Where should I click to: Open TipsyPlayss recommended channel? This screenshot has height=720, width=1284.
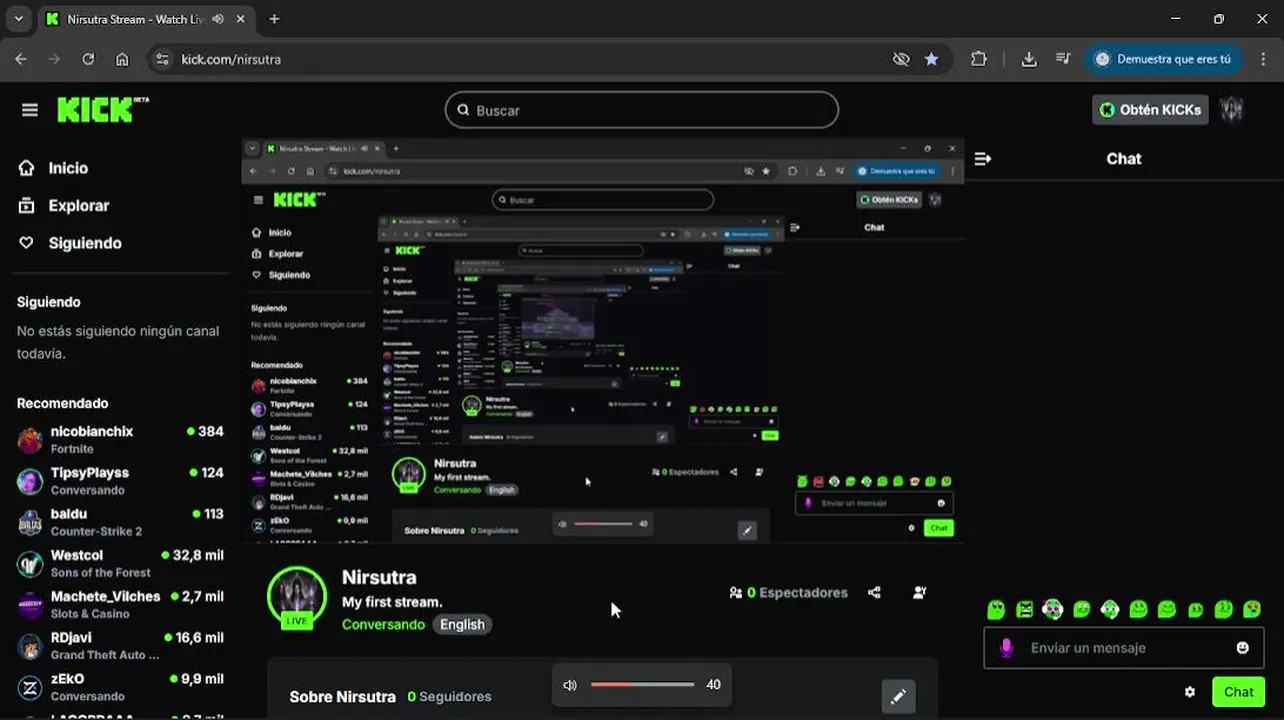pos(120,480)
